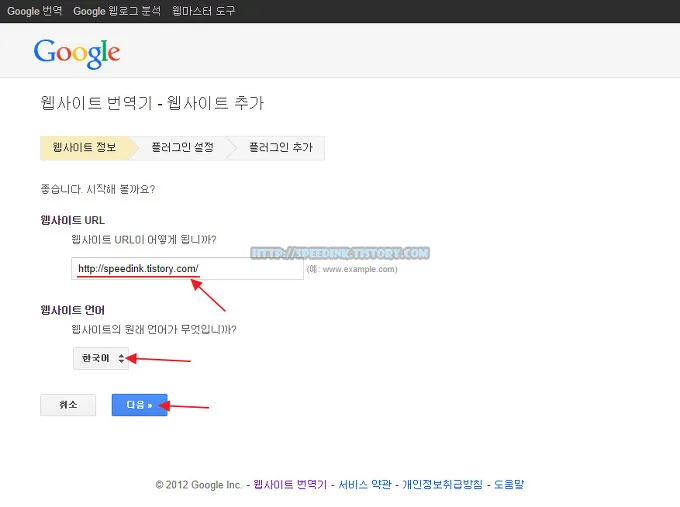Open 개인정보취급방침 footer link
Viewport: 680px width, 507px height.
(x=442, y=484)
